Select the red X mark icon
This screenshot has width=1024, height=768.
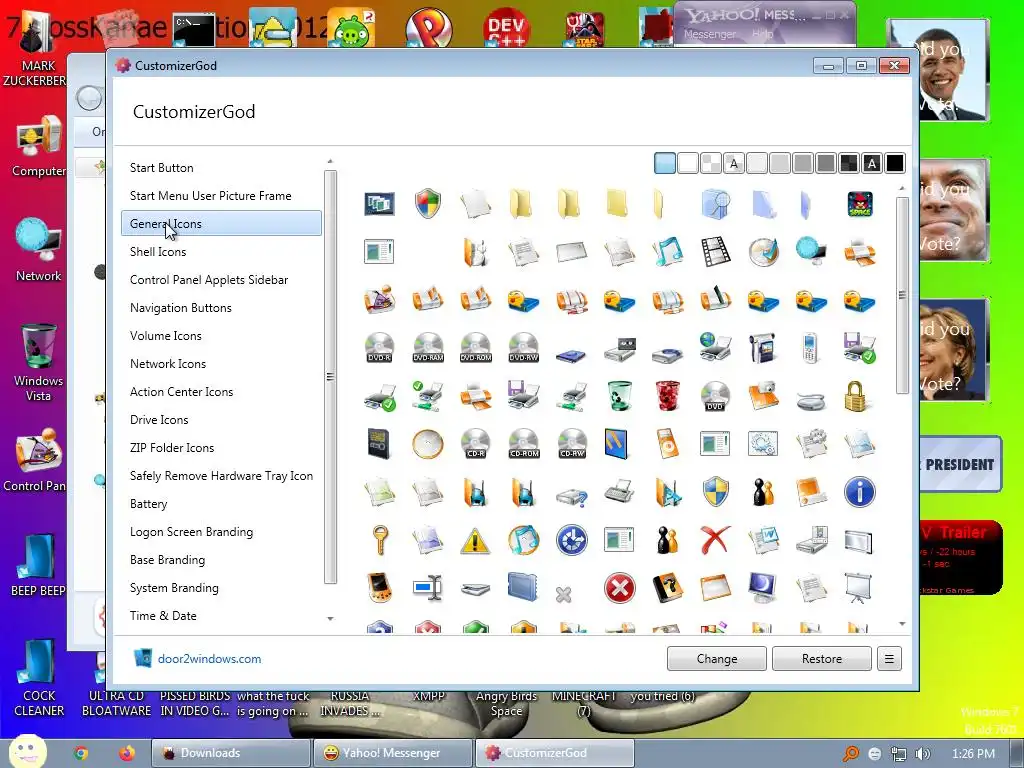(x=715, y=540)
